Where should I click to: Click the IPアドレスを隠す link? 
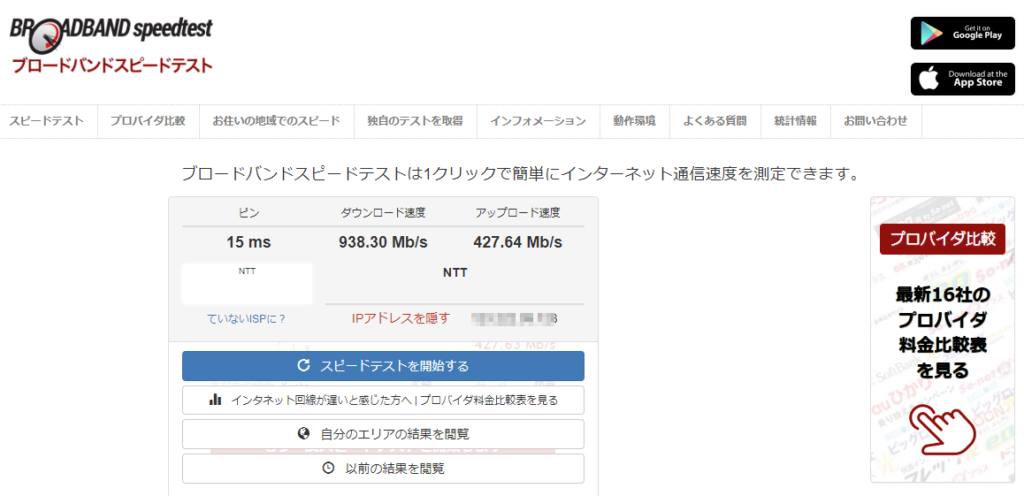[x=401, y=319]
